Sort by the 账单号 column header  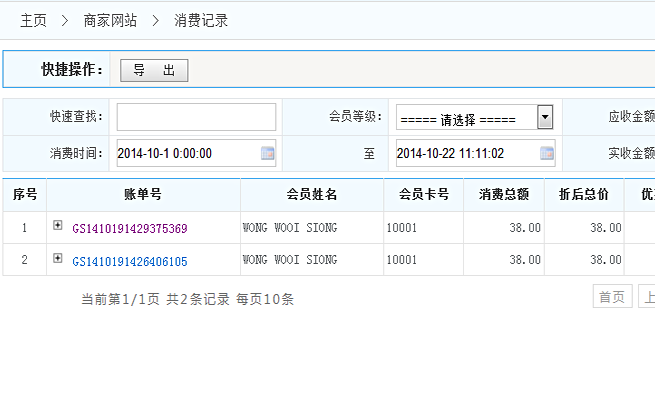pyautogui.click(x=143, y=194)
